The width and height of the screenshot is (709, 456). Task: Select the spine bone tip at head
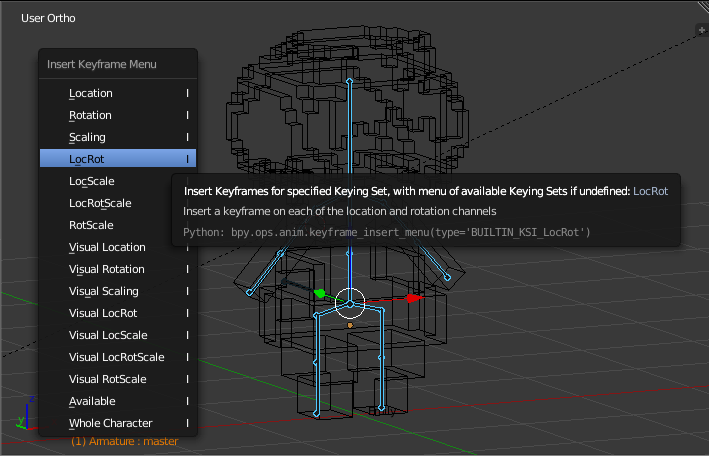pos(349,81)
